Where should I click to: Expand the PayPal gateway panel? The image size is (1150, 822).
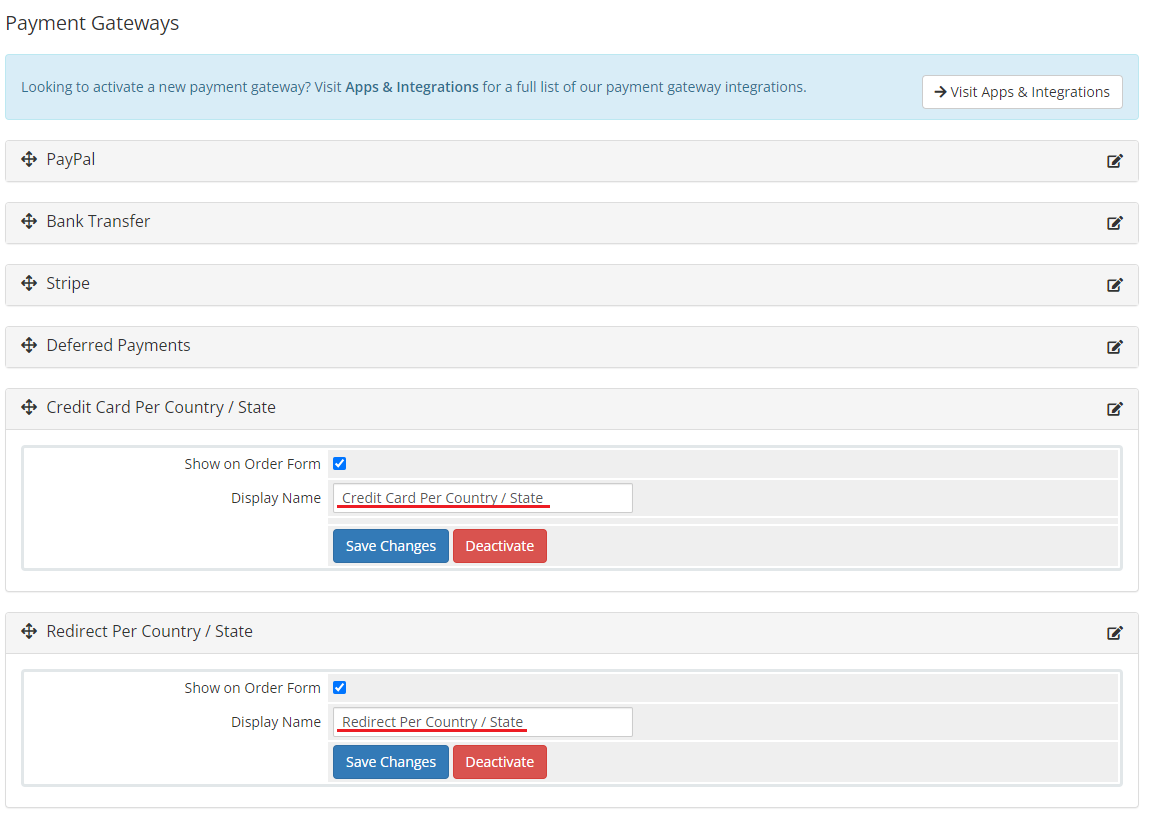pos(571,161)
